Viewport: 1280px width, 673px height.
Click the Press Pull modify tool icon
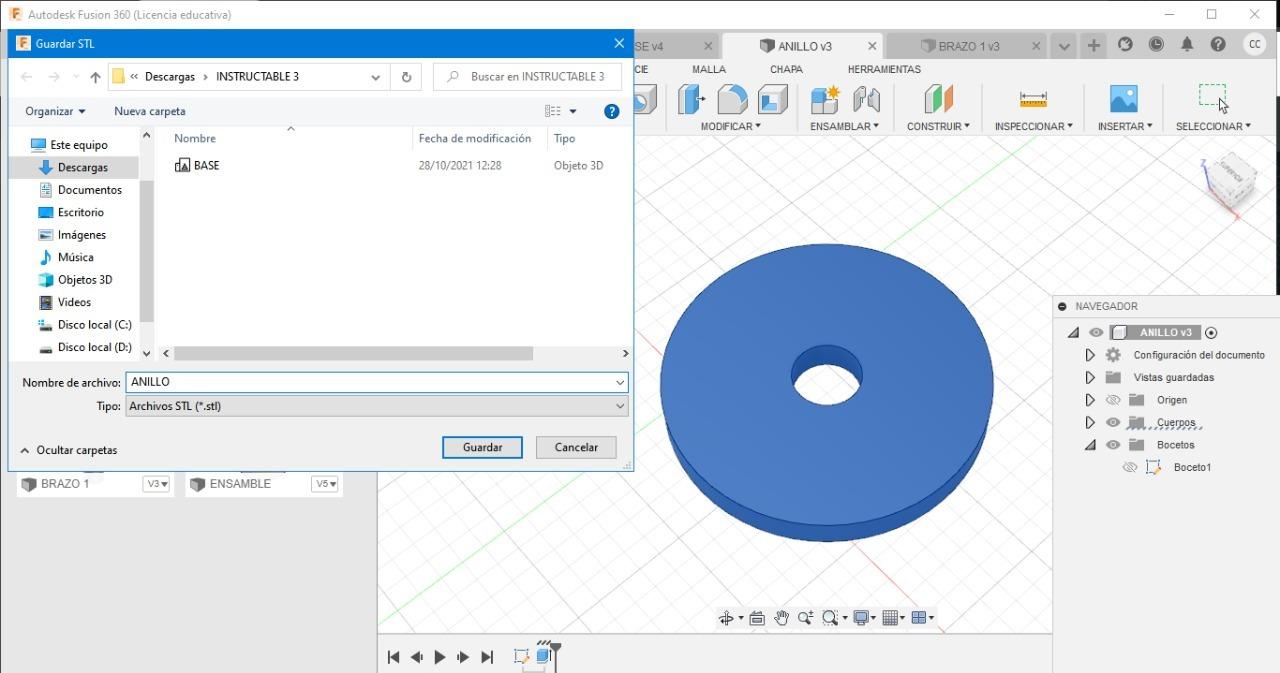(691, 99)
